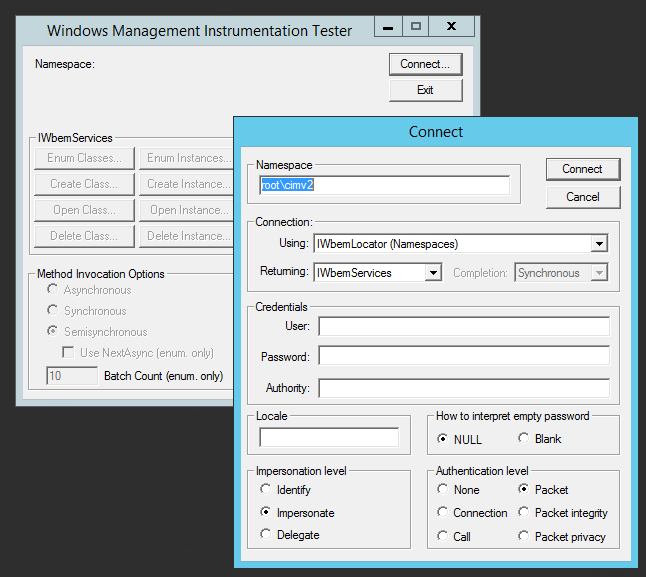Cancel the Connect dialog

(x=582, y=197)
